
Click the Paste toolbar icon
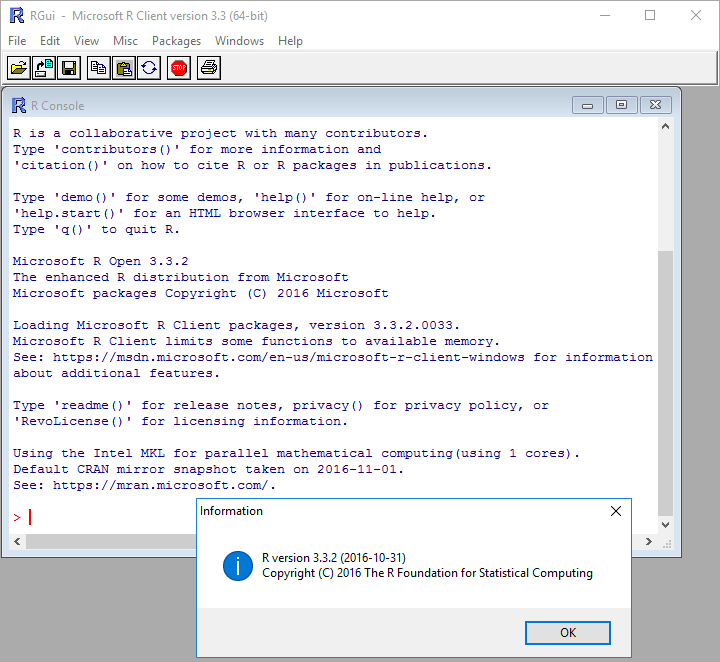tap(124, 68)
